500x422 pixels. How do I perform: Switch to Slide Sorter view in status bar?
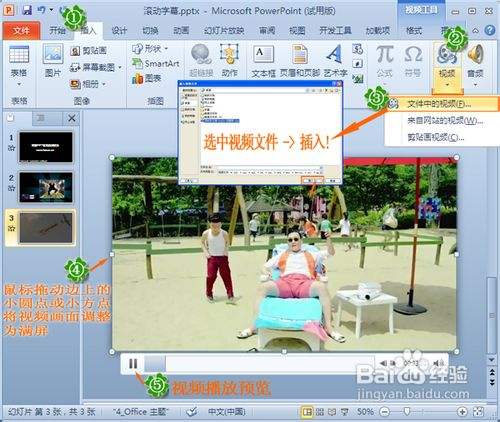point(320,412)
